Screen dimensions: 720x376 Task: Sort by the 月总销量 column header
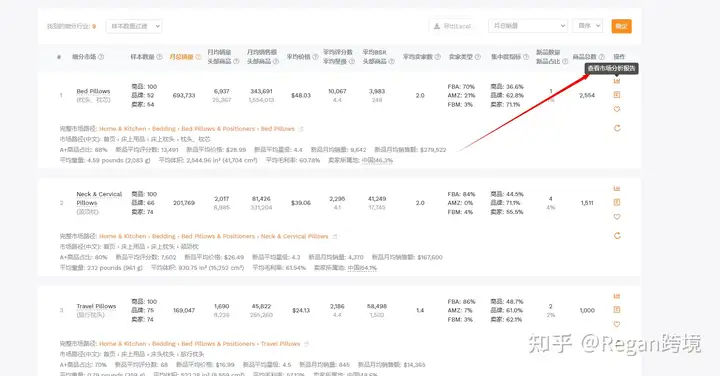181,57
